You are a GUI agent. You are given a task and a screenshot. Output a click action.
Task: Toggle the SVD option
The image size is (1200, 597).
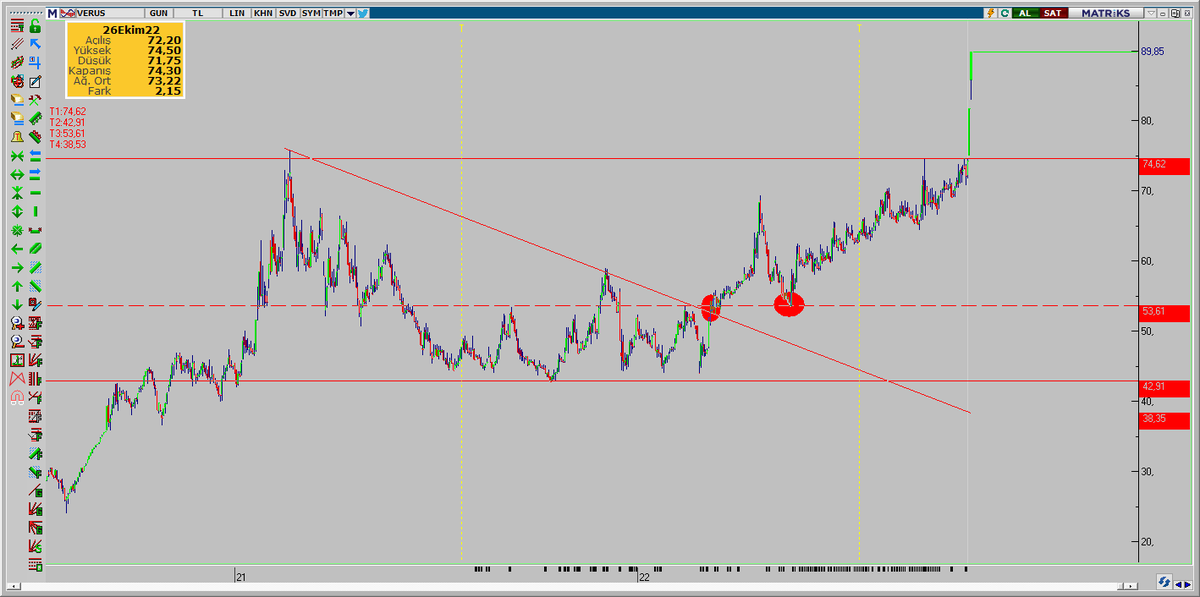(x=288, y=13)
